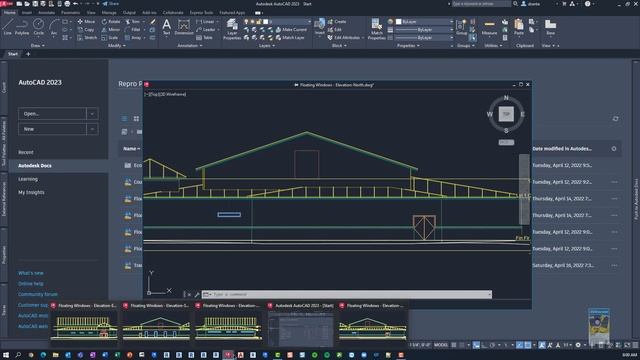Image resolution: width=640 pixels, height=360 pixels.
Task: Open the linetype ByLayer dropdown
Action: [451, 38]
